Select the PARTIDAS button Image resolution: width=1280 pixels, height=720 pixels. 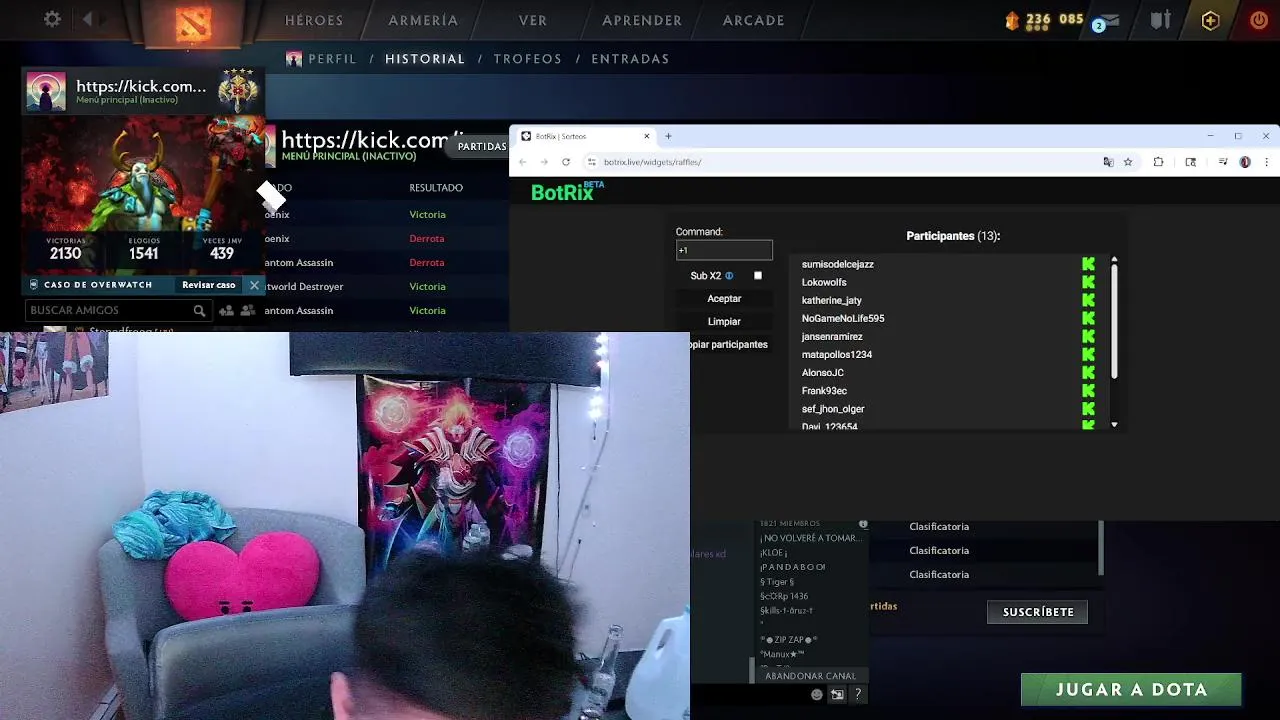point(482,146)
